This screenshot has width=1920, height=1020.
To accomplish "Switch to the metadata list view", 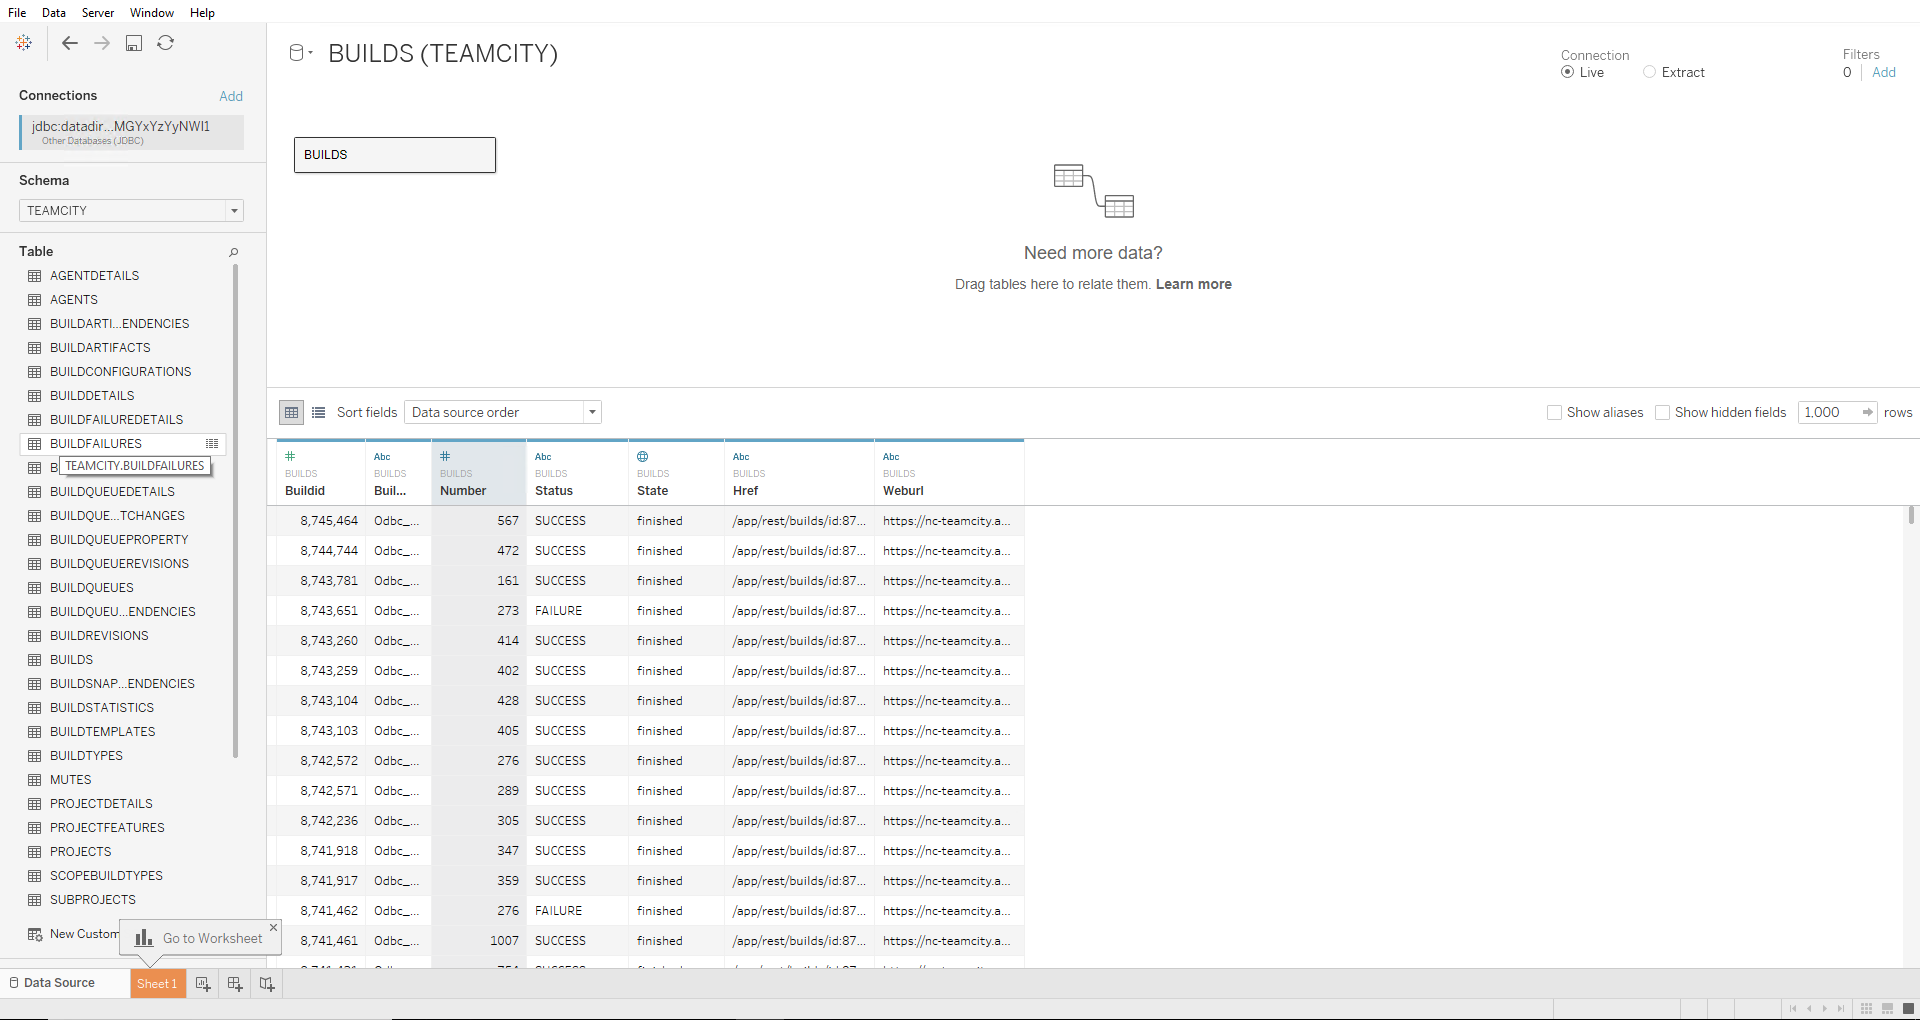I will [319, 412].
